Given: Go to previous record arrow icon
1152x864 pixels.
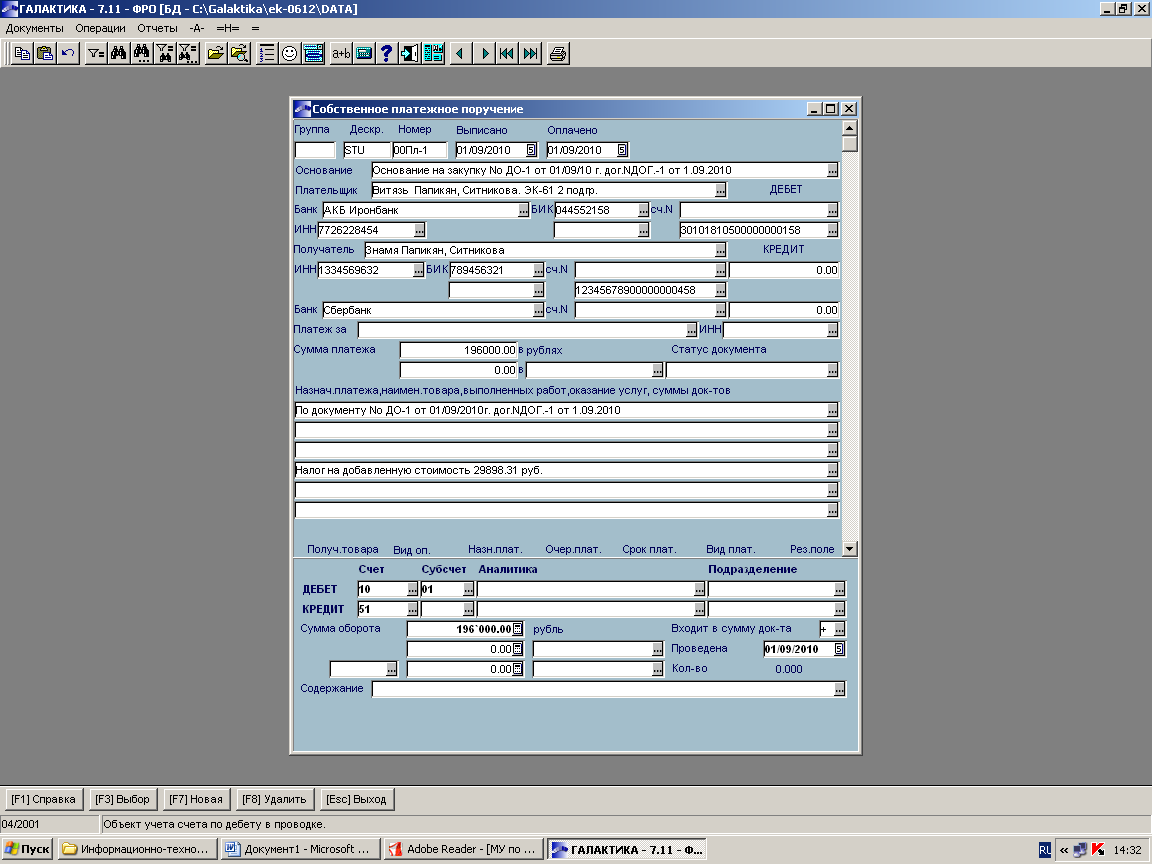Looking at the screenshot, I should (x=460, y=54).
